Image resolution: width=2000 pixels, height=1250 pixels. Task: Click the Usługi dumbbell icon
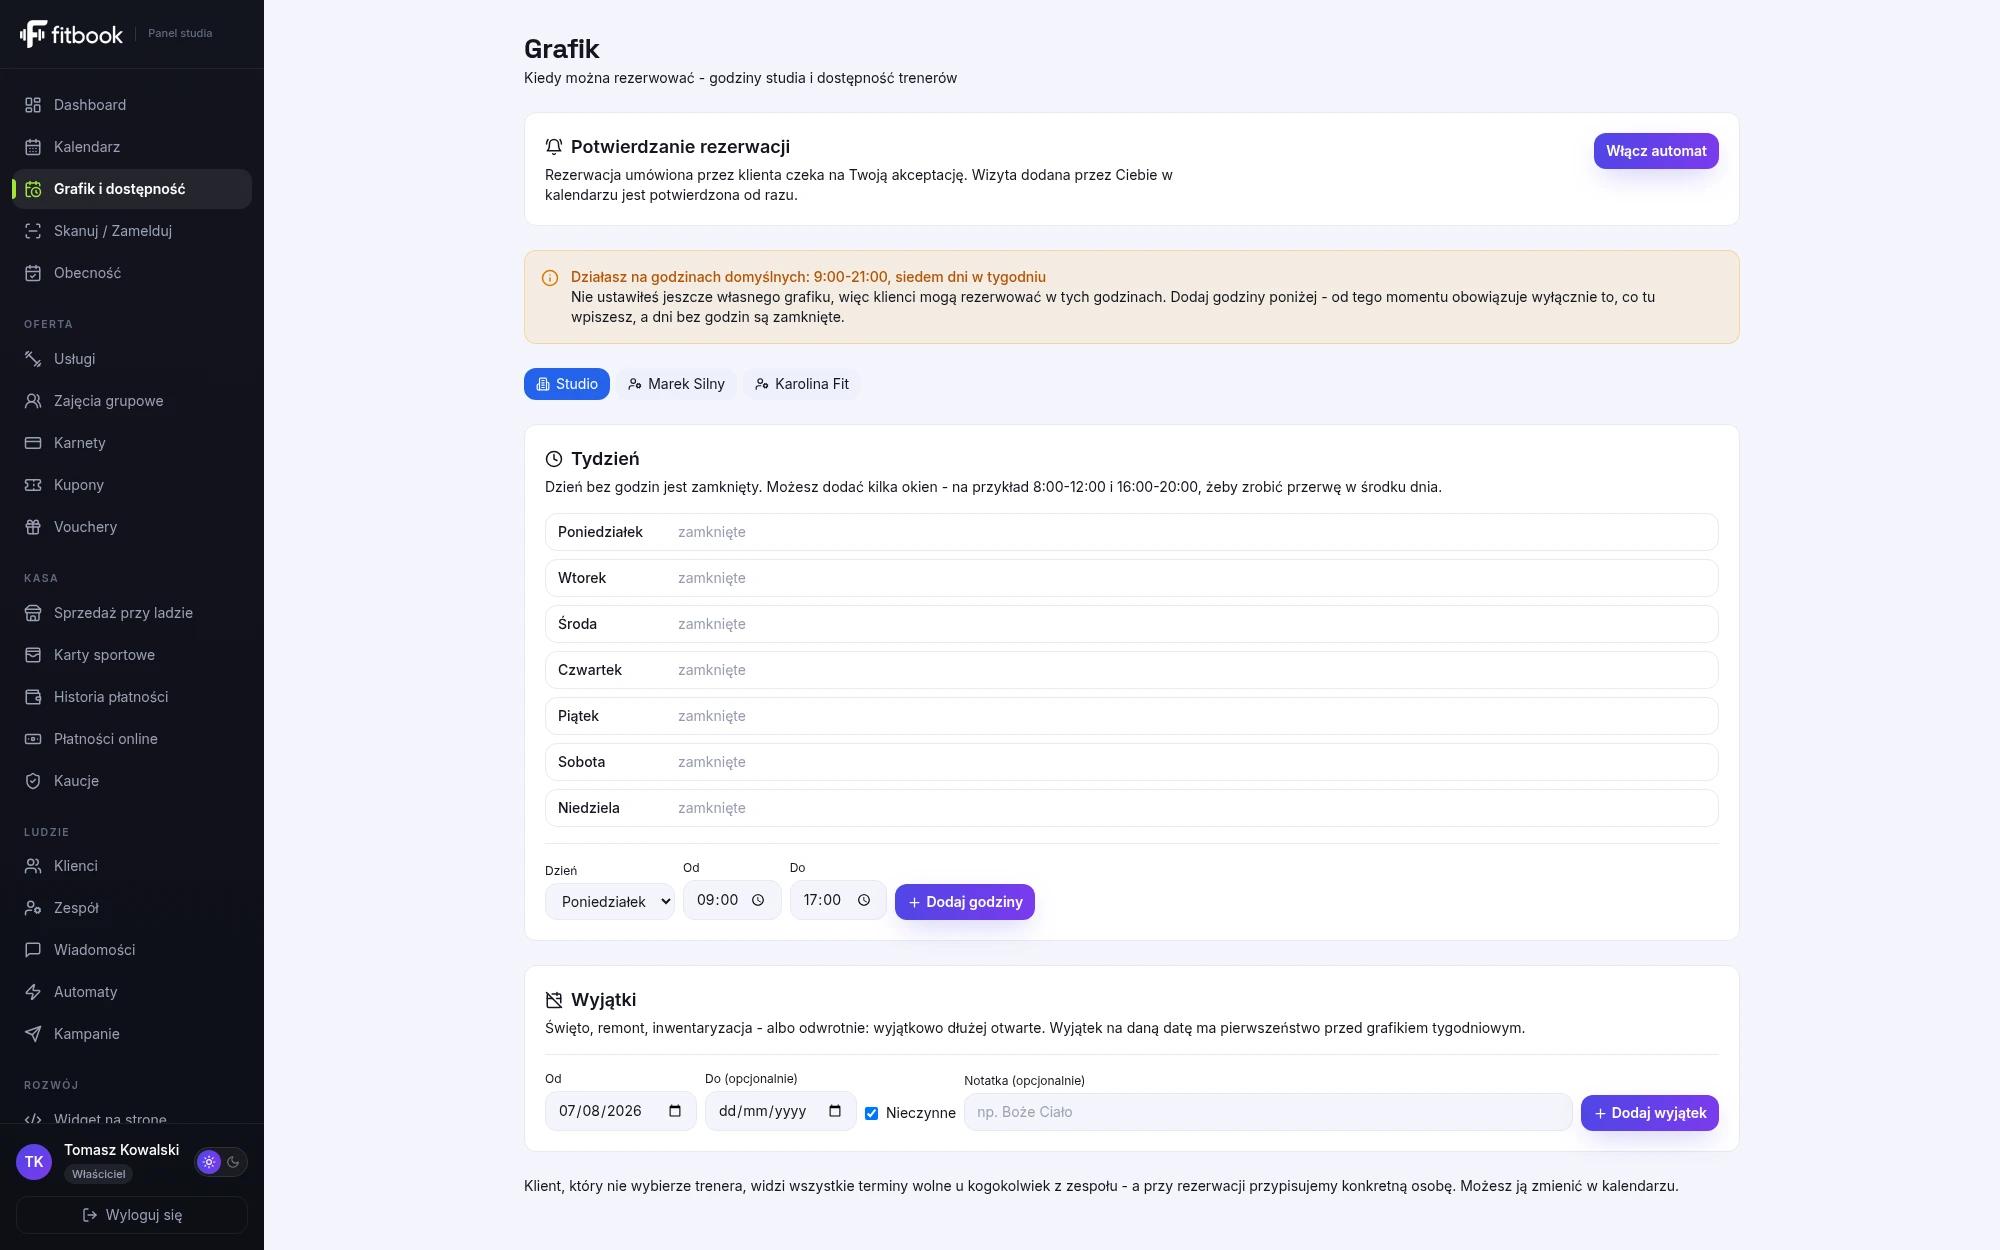[x=33, y=359]
